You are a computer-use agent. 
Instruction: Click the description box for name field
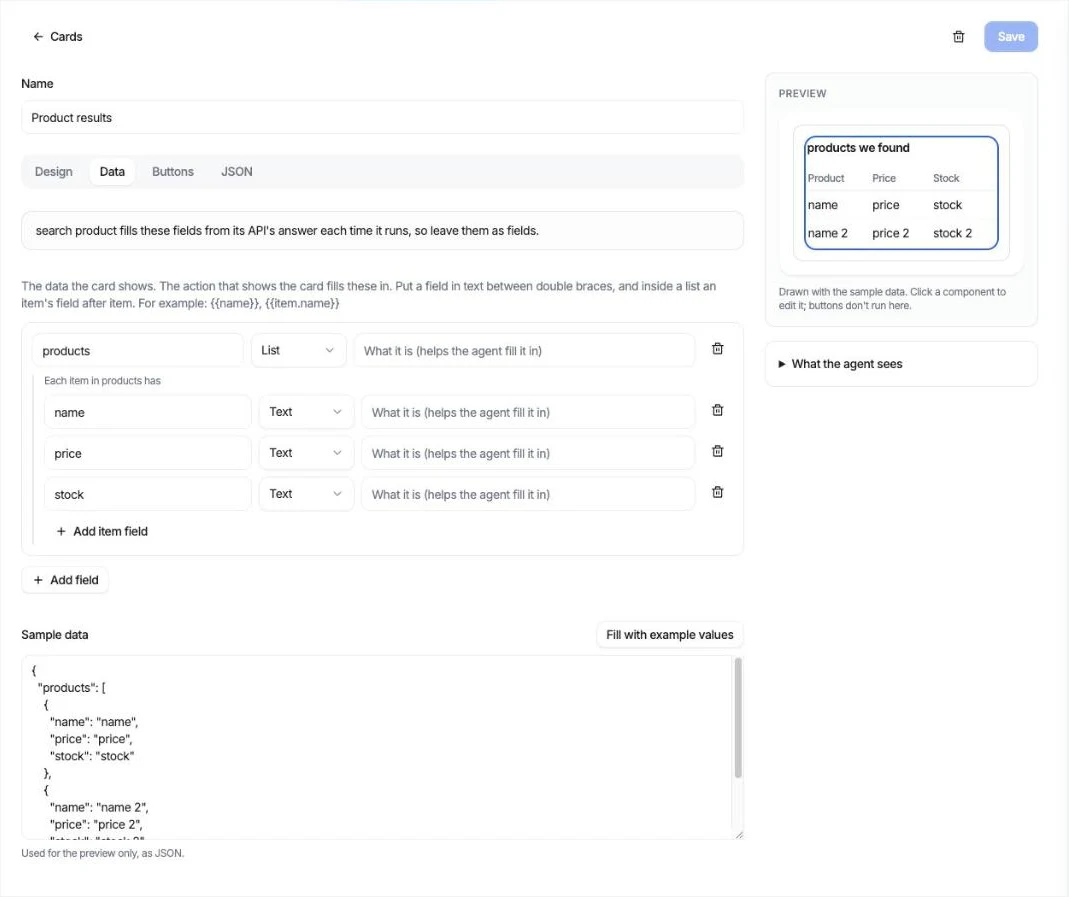(528, 412)
